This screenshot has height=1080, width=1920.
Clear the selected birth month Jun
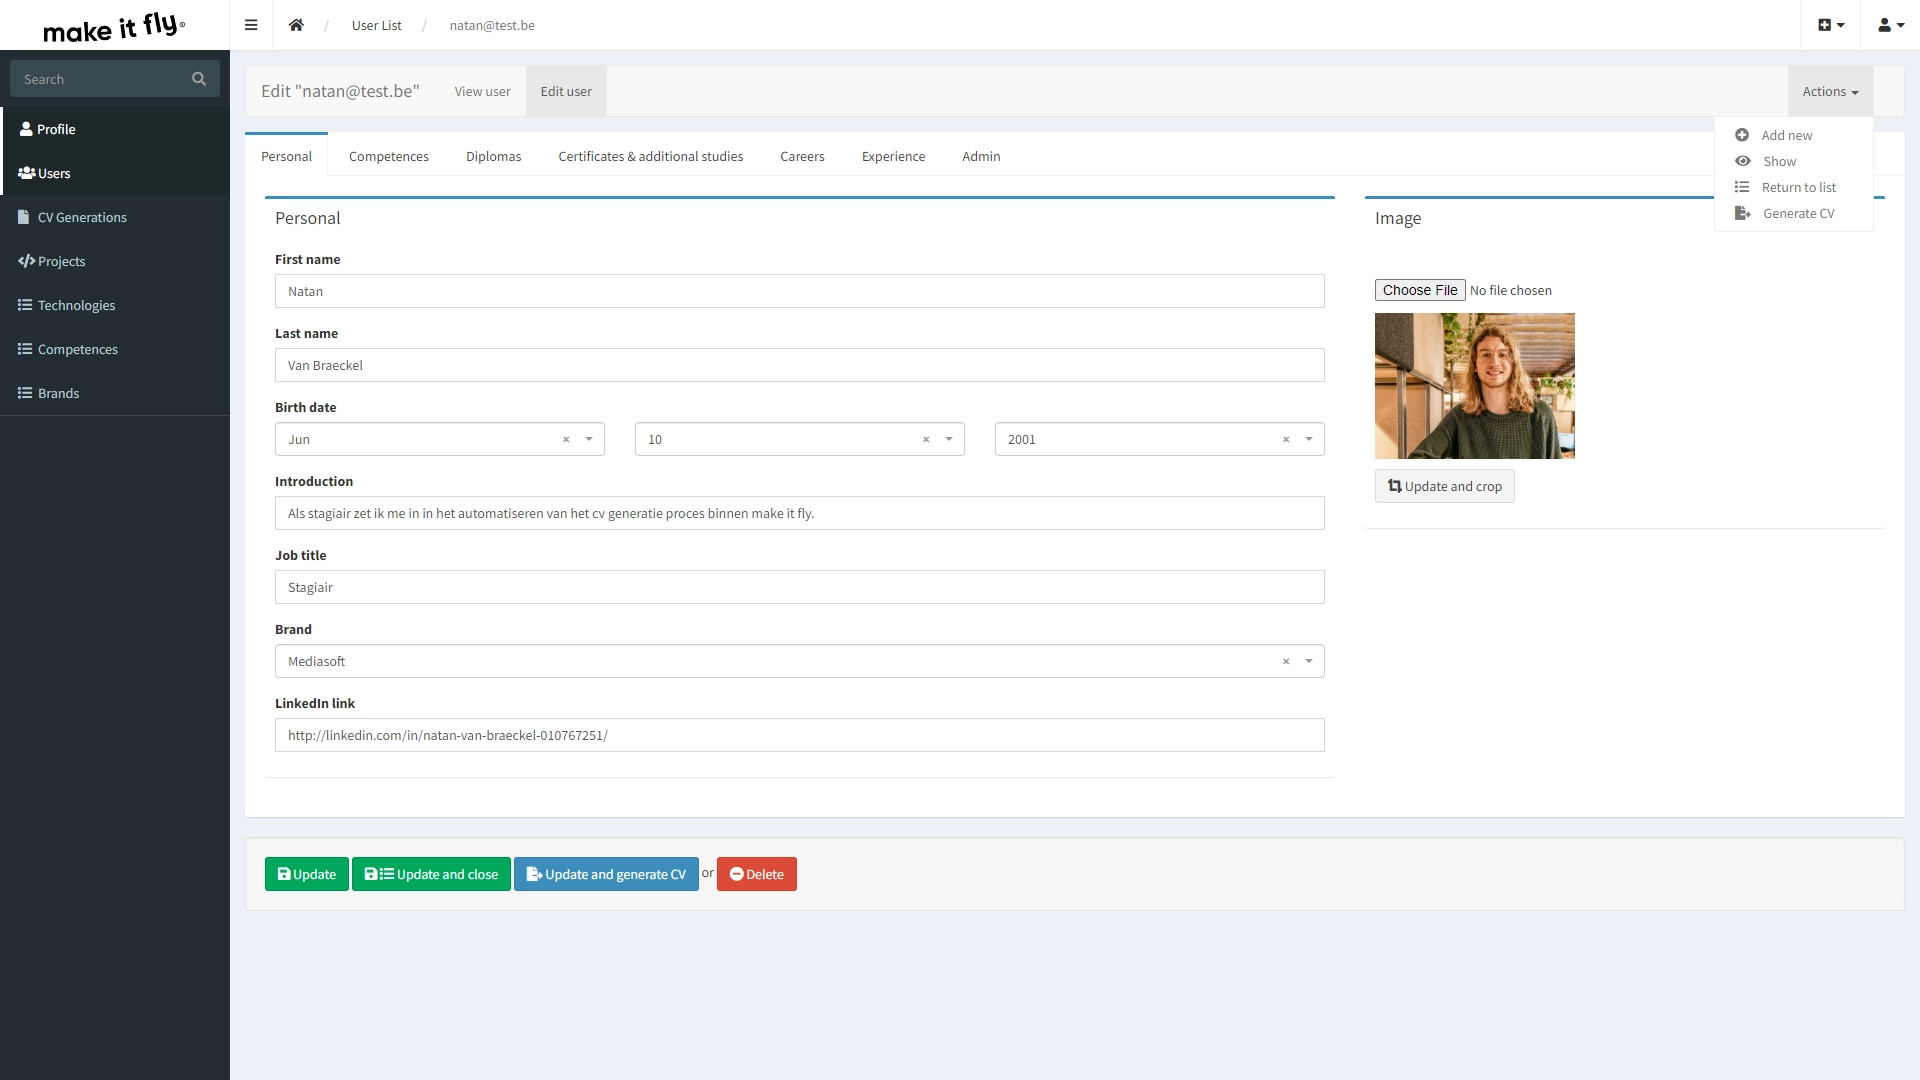point(568,439)
